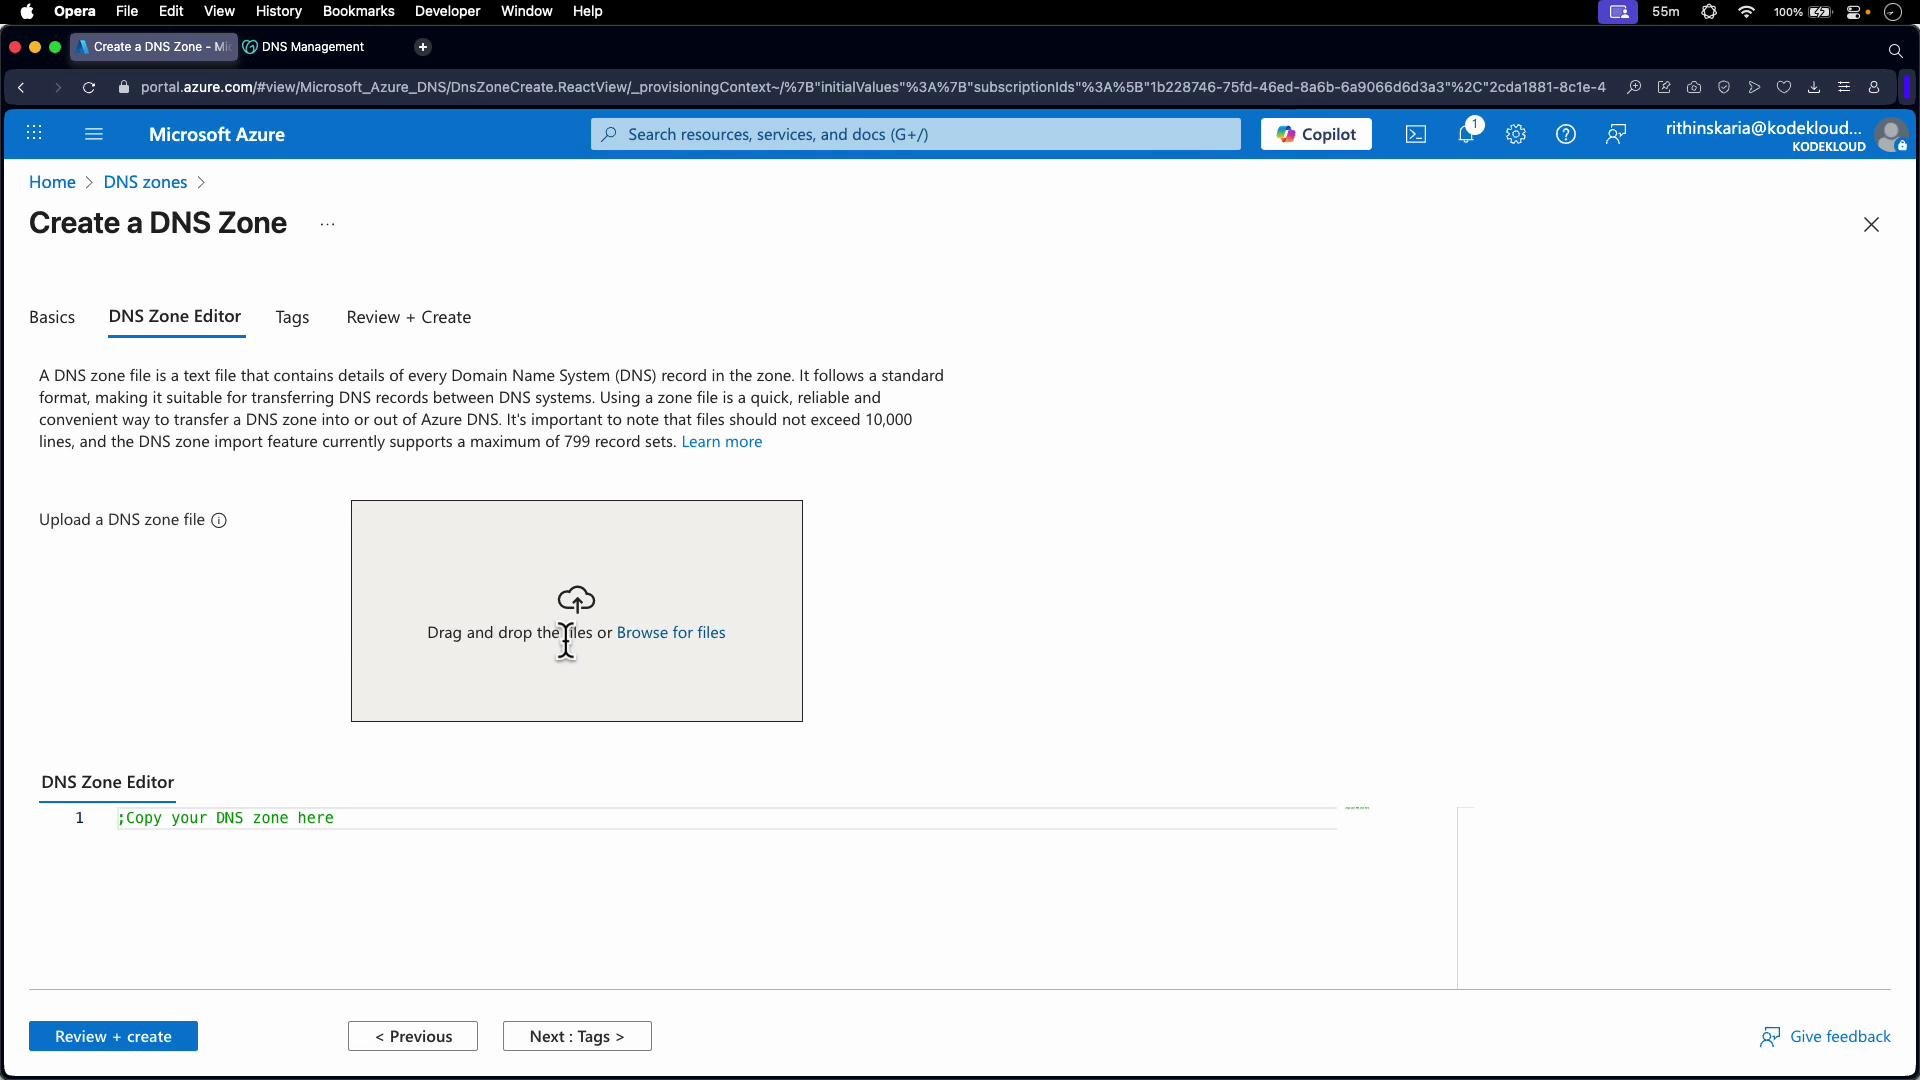Click into the DNS zone editor line 1 text
The height and width of the screenshot is (1080, 1920).
pyautogui.click(x=226, y=819)
